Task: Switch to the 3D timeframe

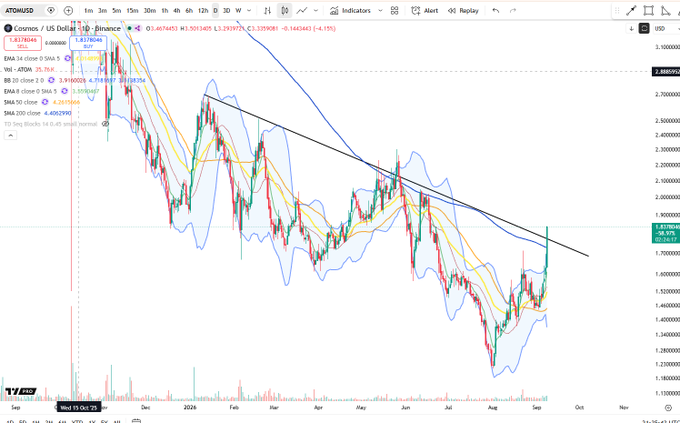Action: (x=226, y=10)
